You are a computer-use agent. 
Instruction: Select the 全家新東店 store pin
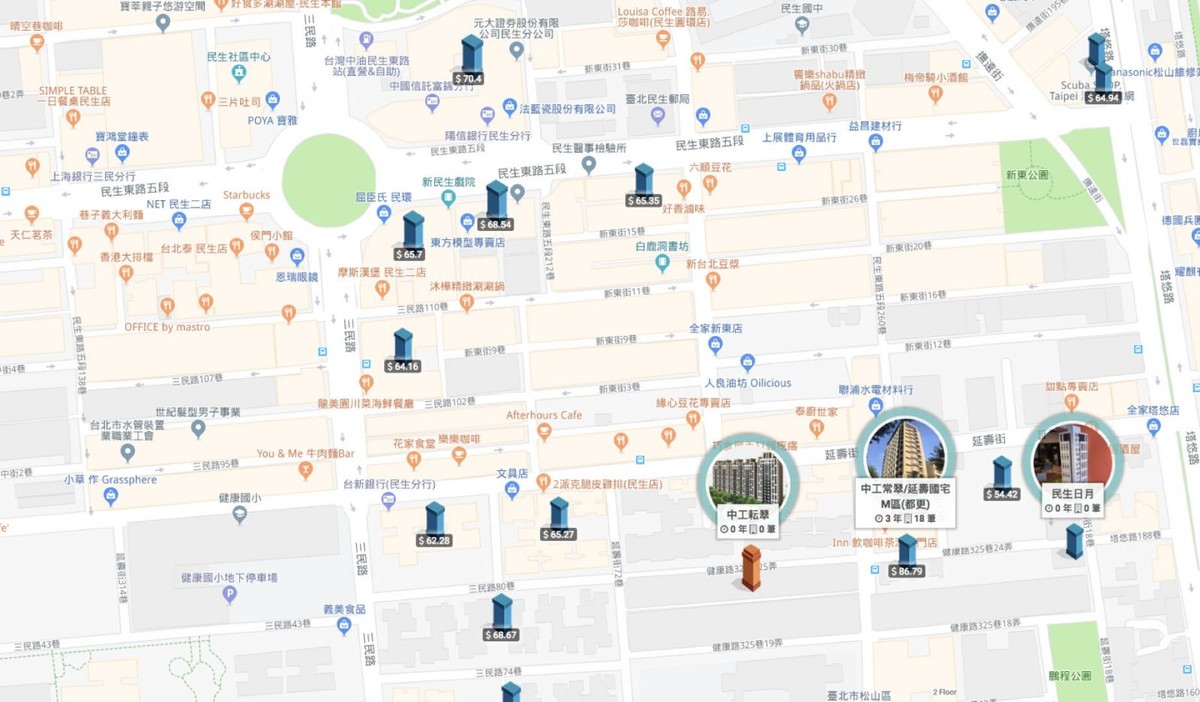point(714,344)
